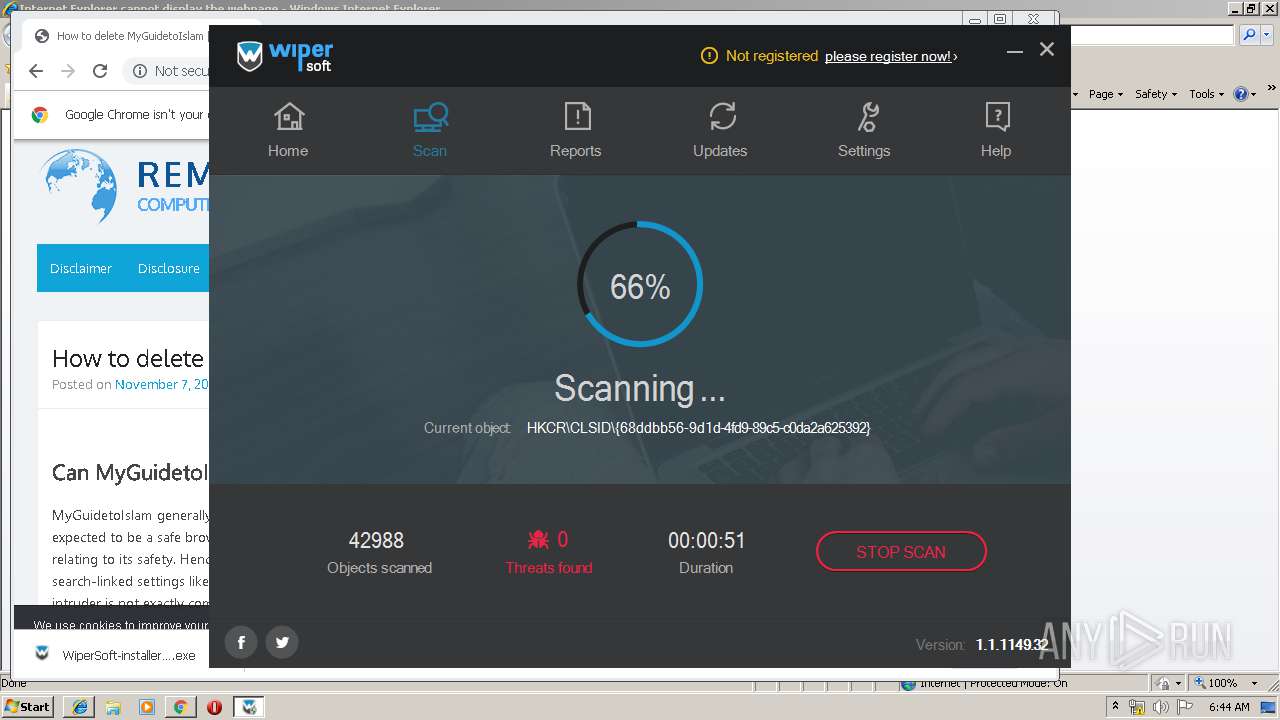Click the system tray network icon
Image resolution: width=1280 pixels, height=720 pixels.
pos(1137,707)
